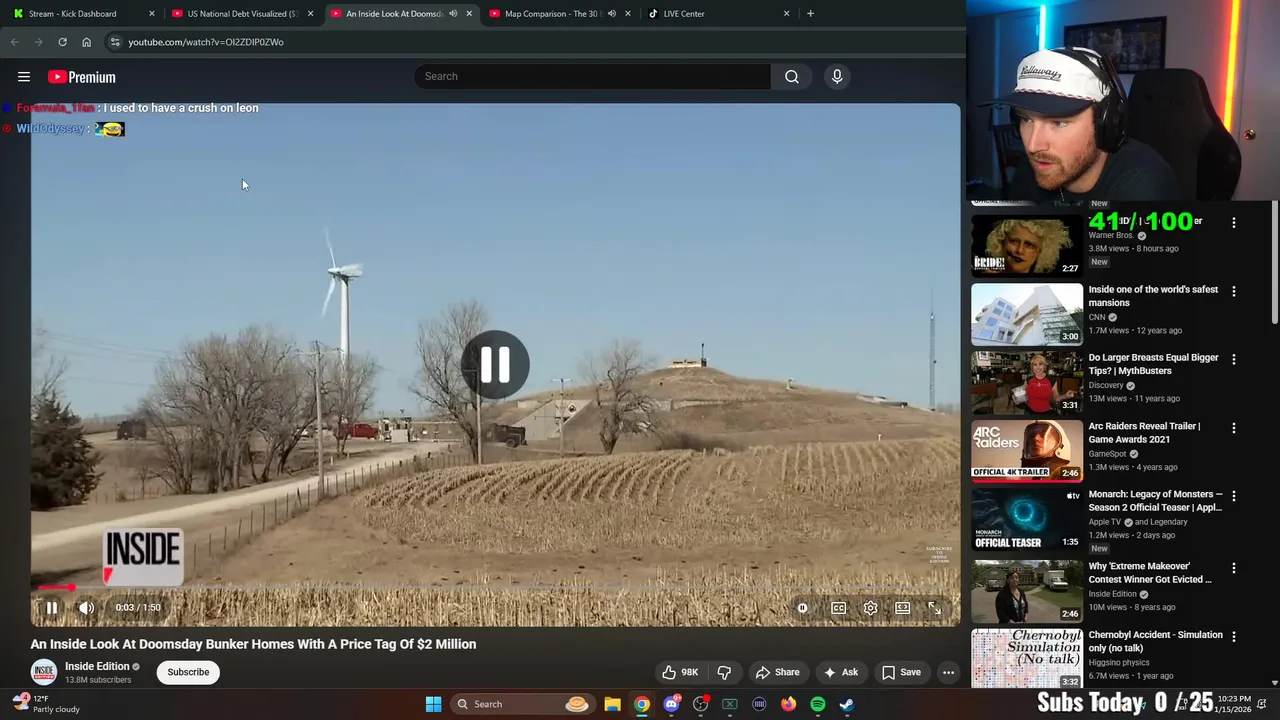Image resolution: width=1280 pixels, height=720 pixels.
Task: Open options menu for the Monarch teaser
Action: coord(1234,495)
